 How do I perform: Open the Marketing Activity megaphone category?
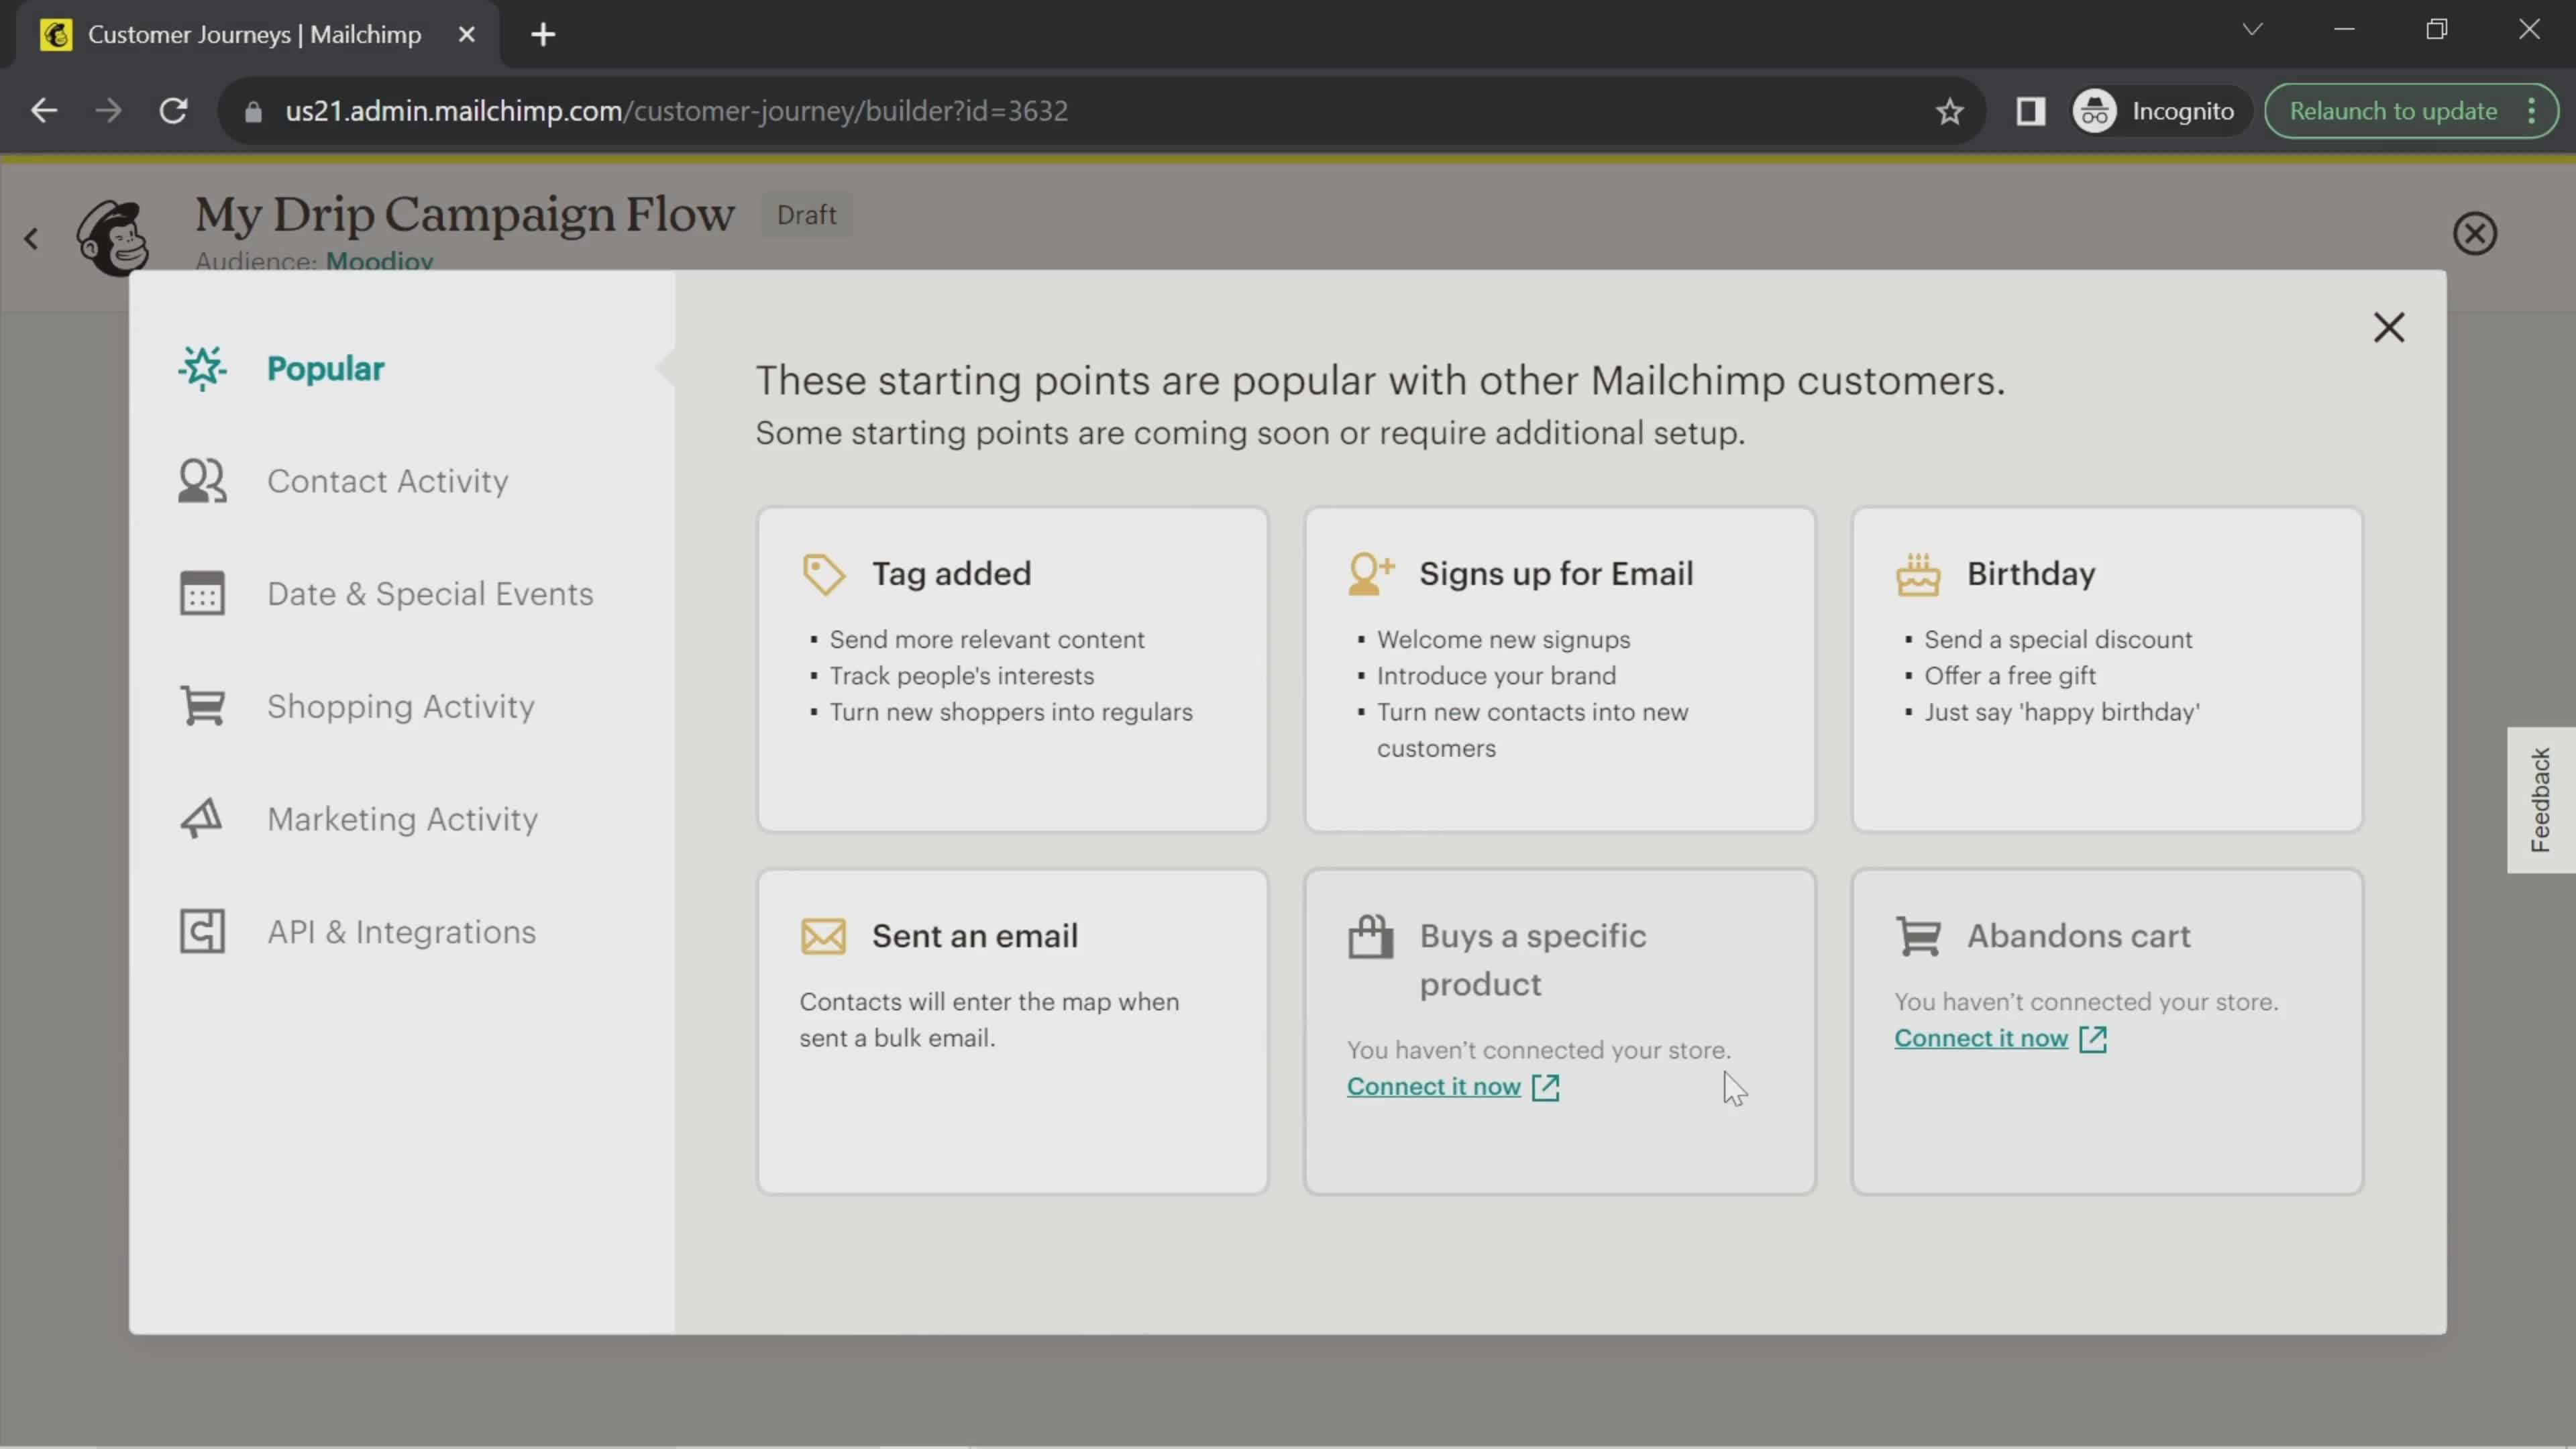402,818
